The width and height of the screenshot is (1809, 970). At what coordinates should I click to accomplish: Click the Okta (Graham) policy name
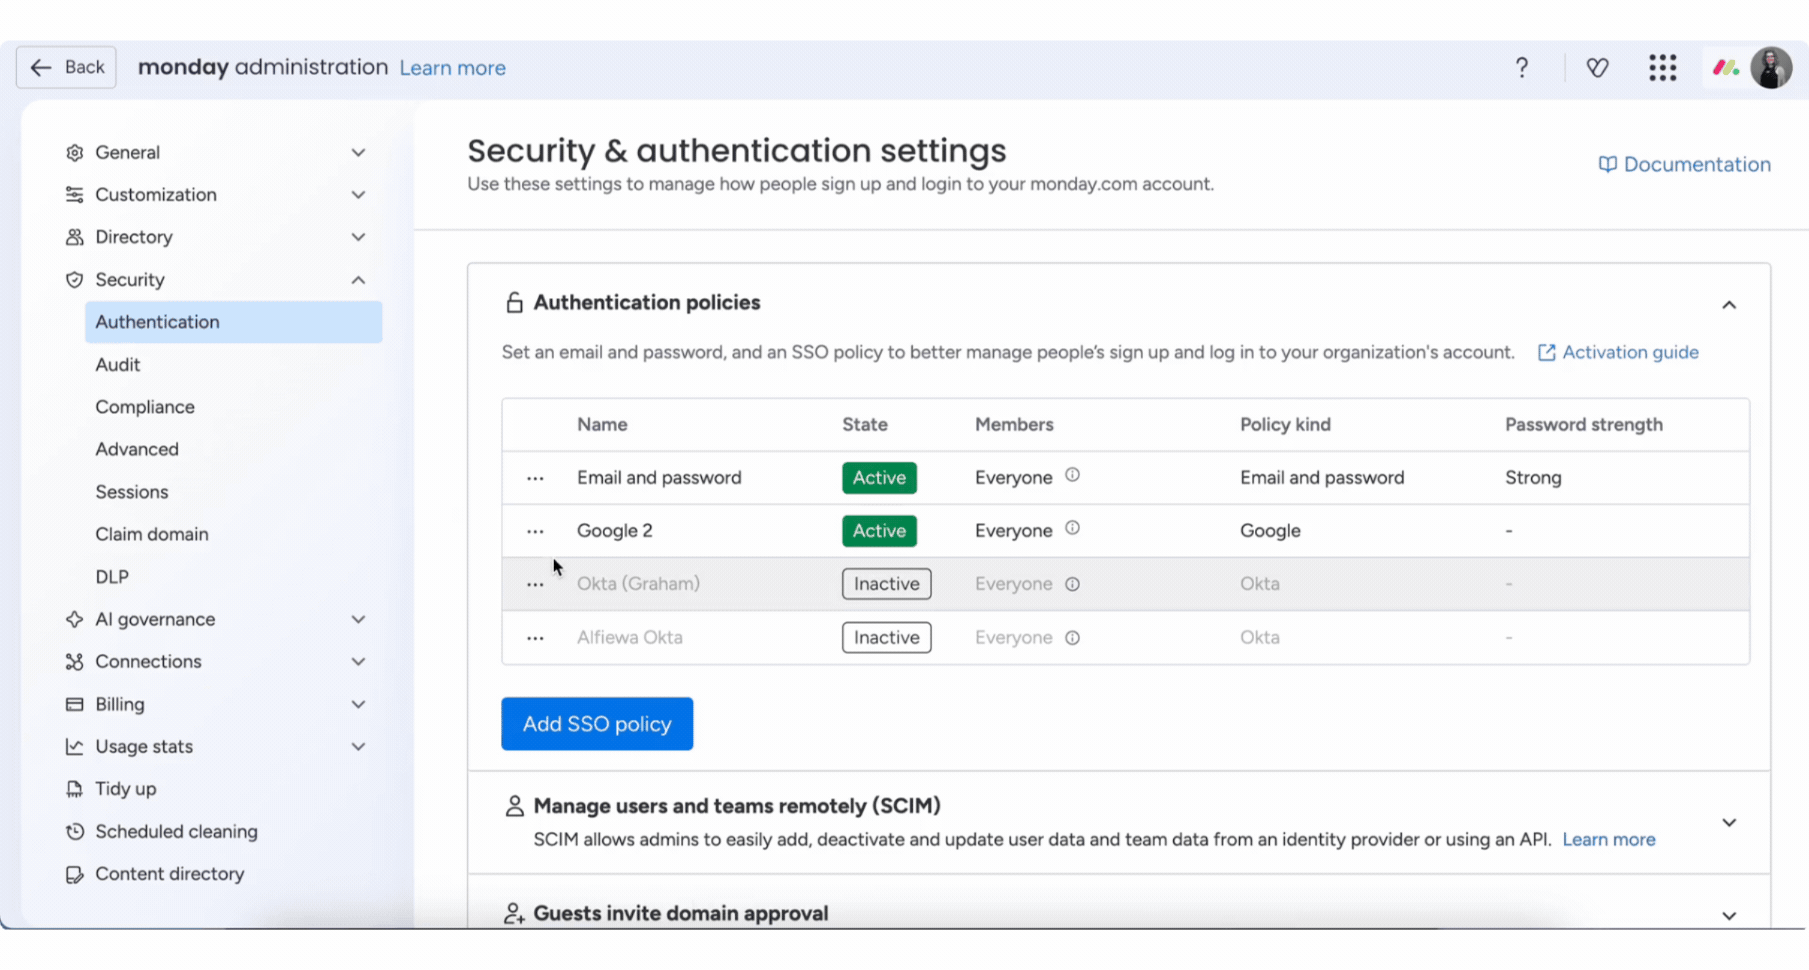(x=638, y=584)
